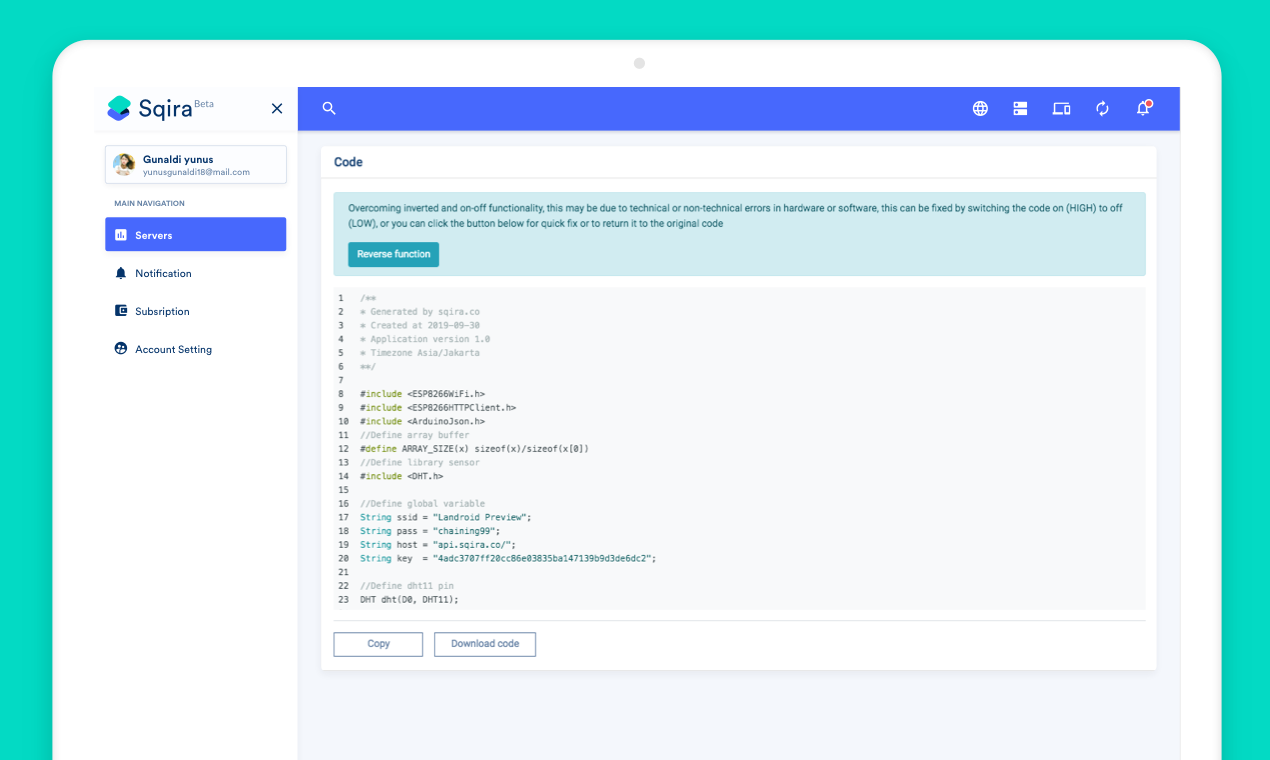Click the card icon beside Subsription
Image resolution: width=1270 pixels, height=760 pixels.
click(121, 310)
